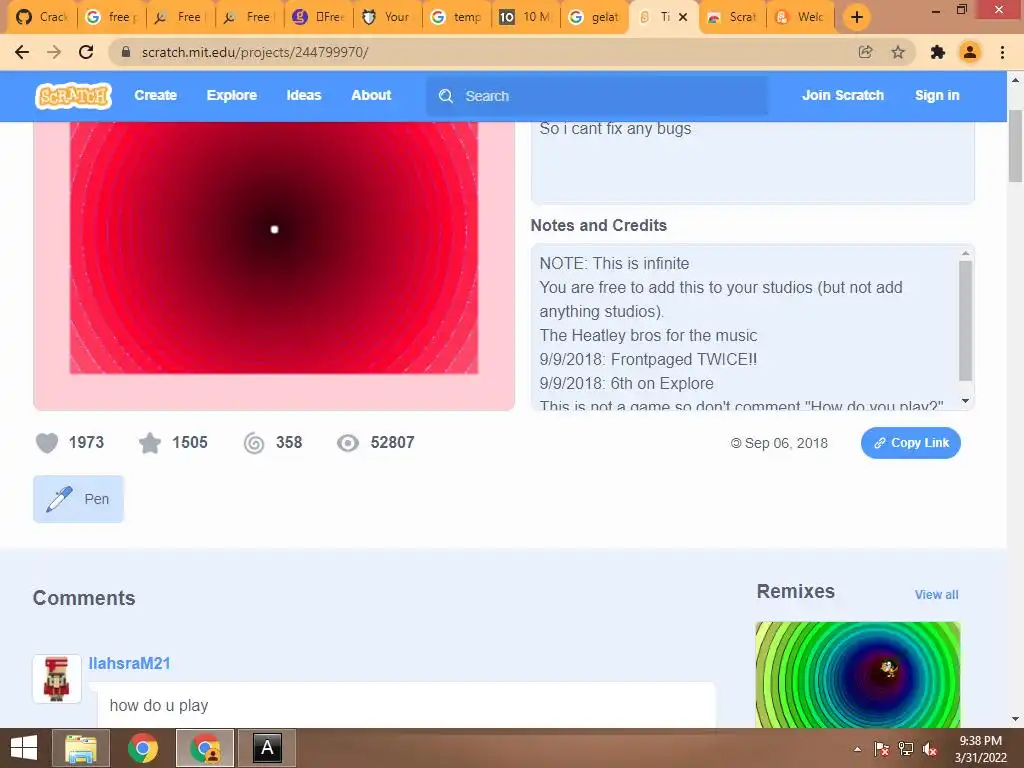Screen dimensions: 1024x768
Task: Open Chrome three-dot menu
Action: (1002, 52)
